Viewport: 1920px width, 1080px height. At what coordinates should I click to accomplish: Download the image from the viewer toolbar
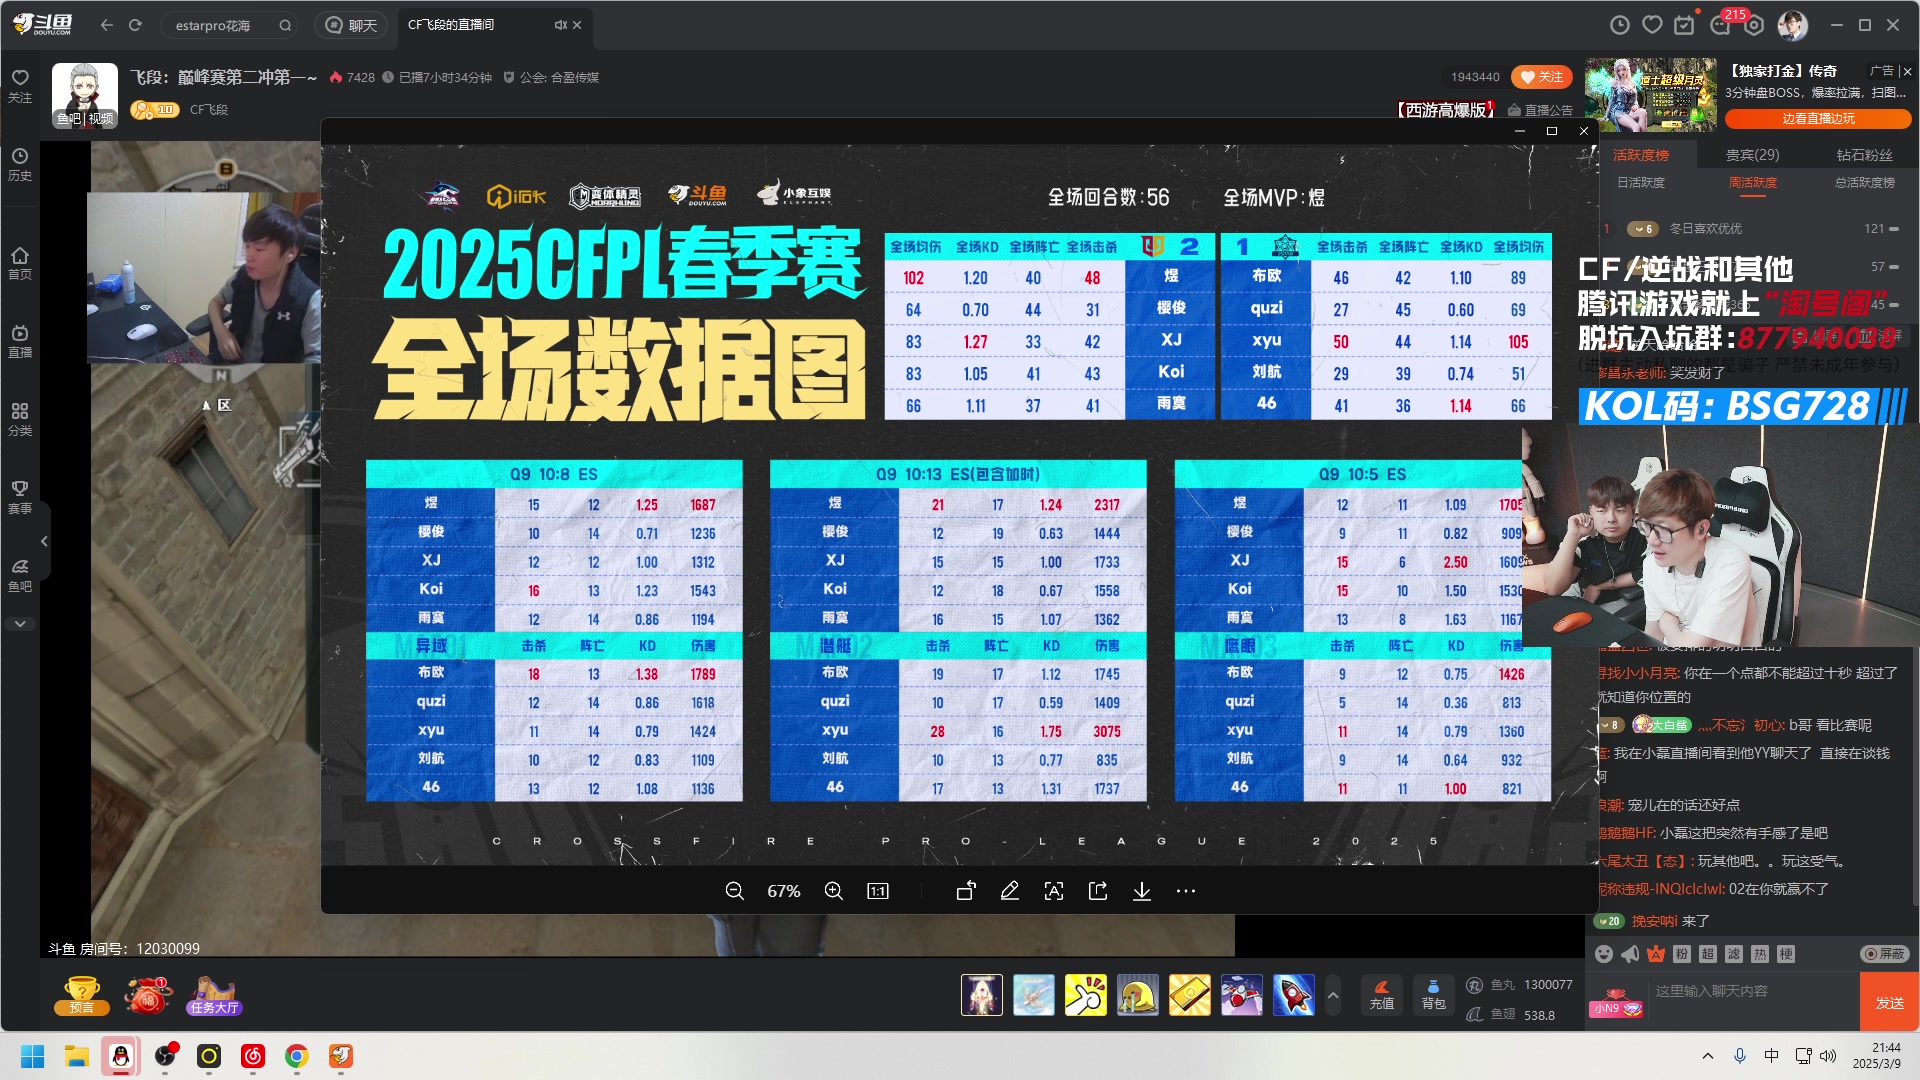tap(1142, 891)
